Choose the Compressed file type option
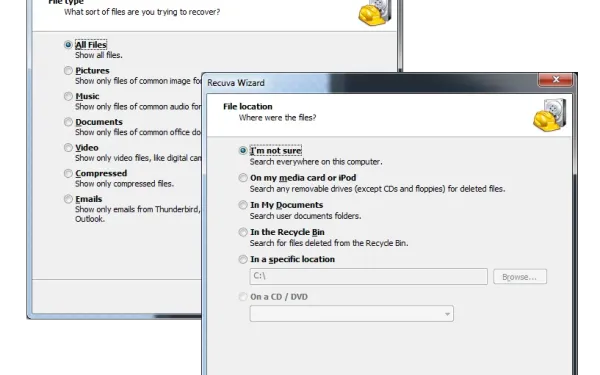 tap(68, 173)
